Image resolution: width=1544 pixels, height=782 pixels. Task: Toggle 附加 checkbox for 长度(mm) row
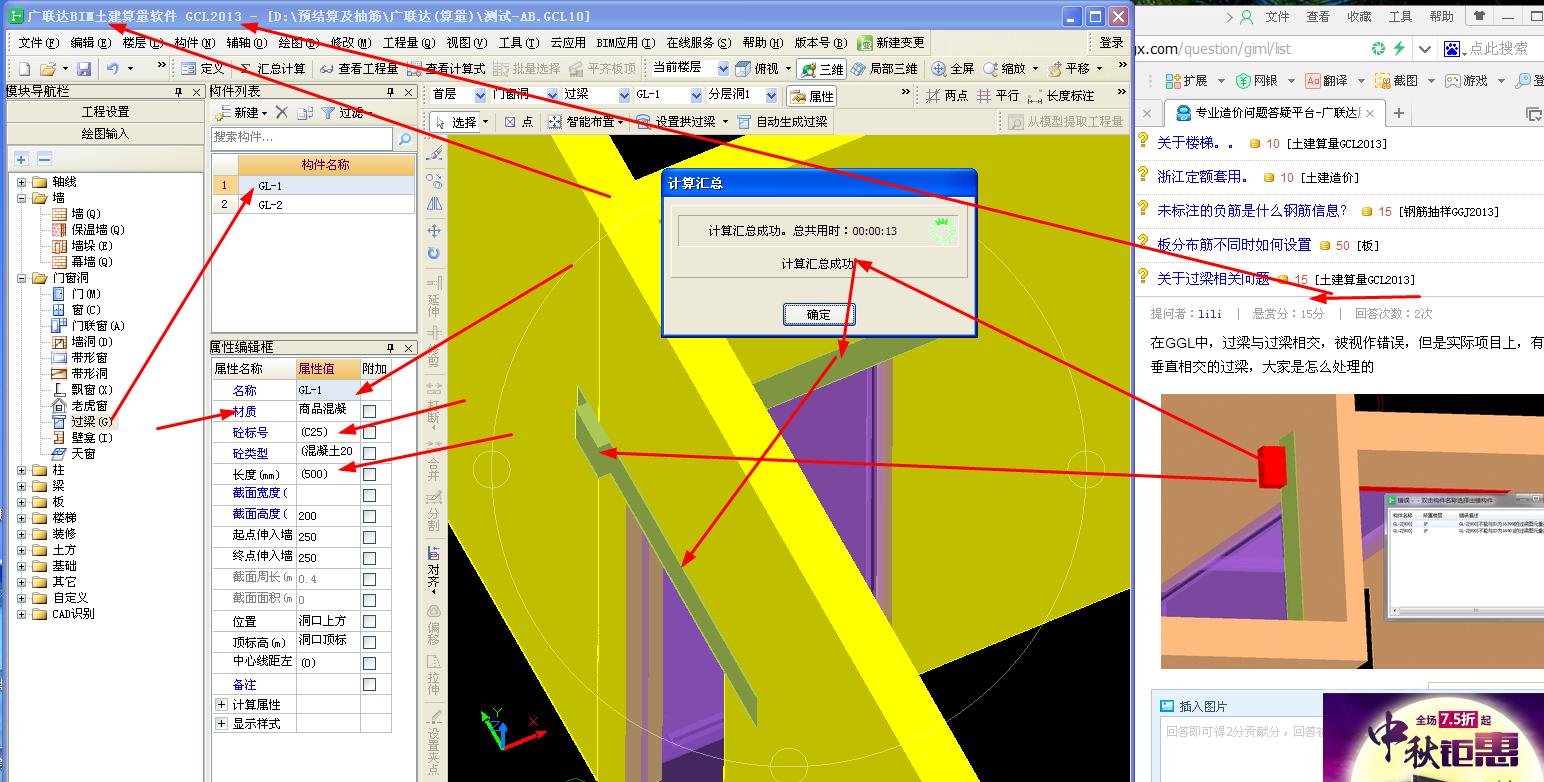coord(370,474)
